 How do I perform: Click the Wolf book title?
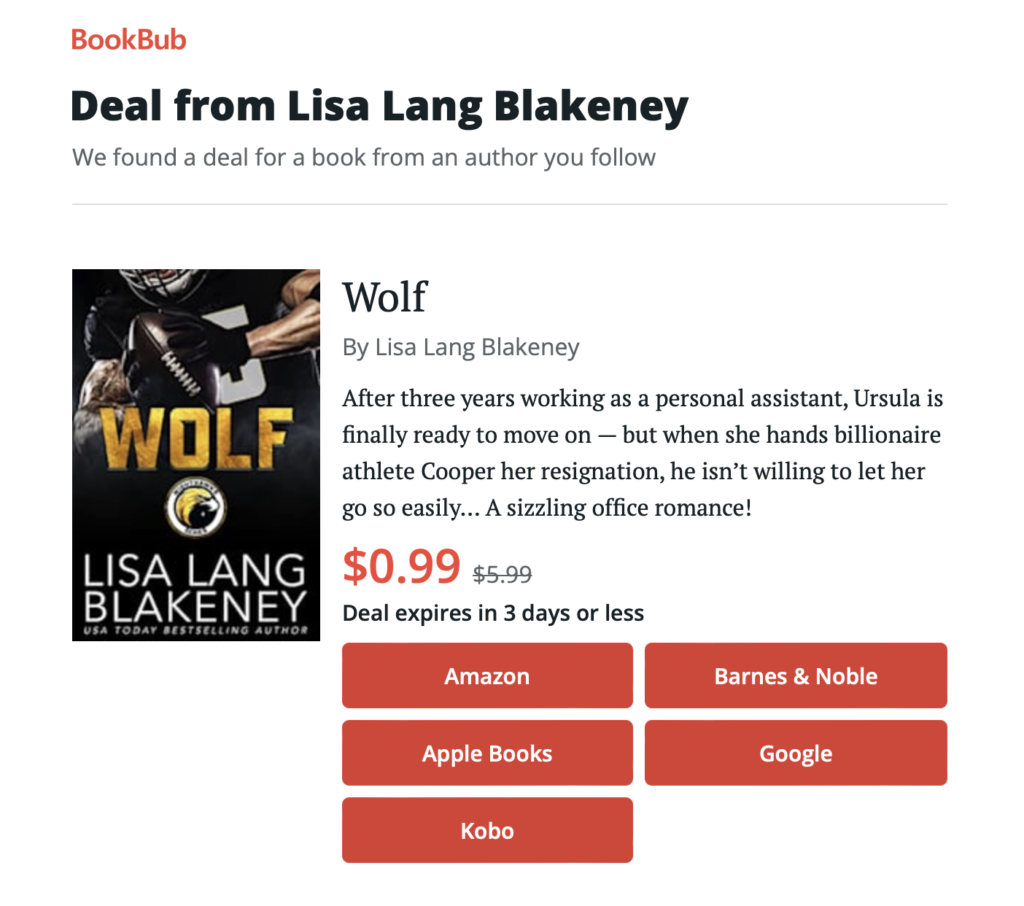pos(385,297)
